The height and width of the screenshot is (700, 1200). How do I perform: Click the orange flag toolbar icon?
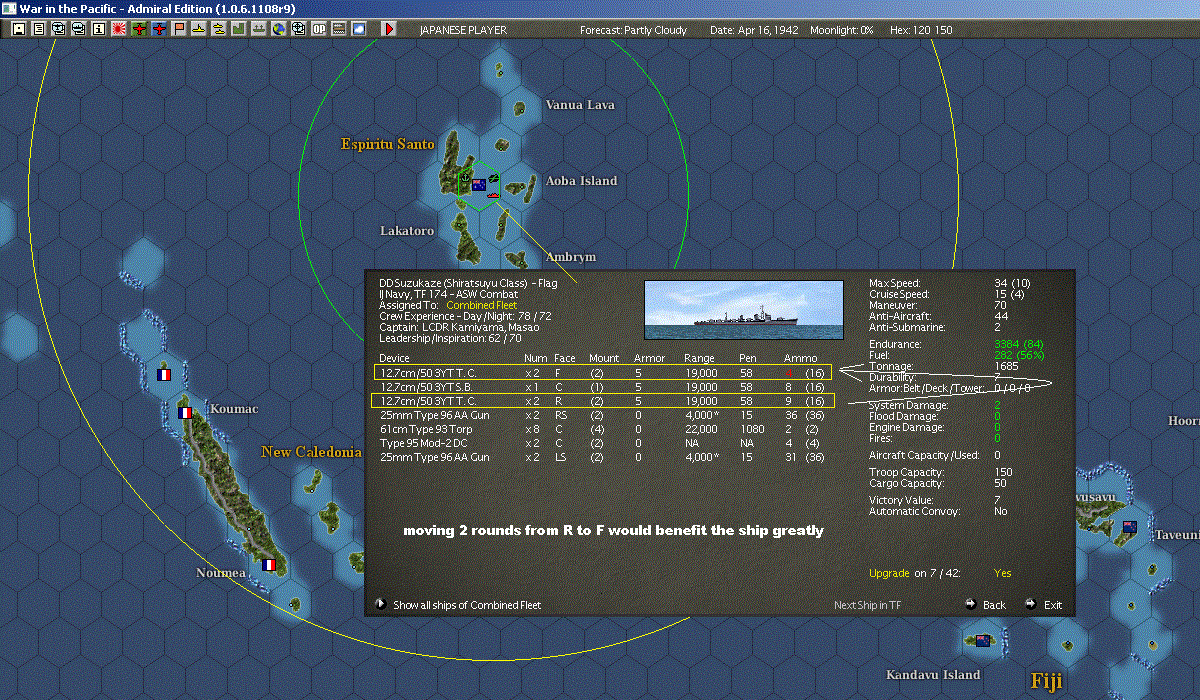pos(179,30)
